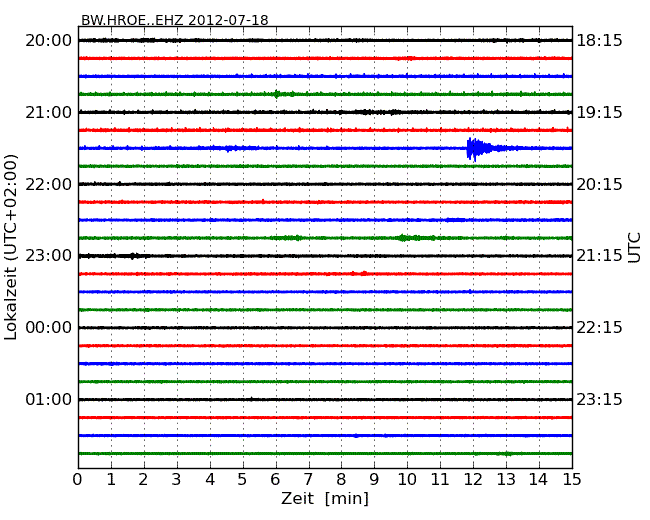Click the x-axis tick label 10

point(407,480)
